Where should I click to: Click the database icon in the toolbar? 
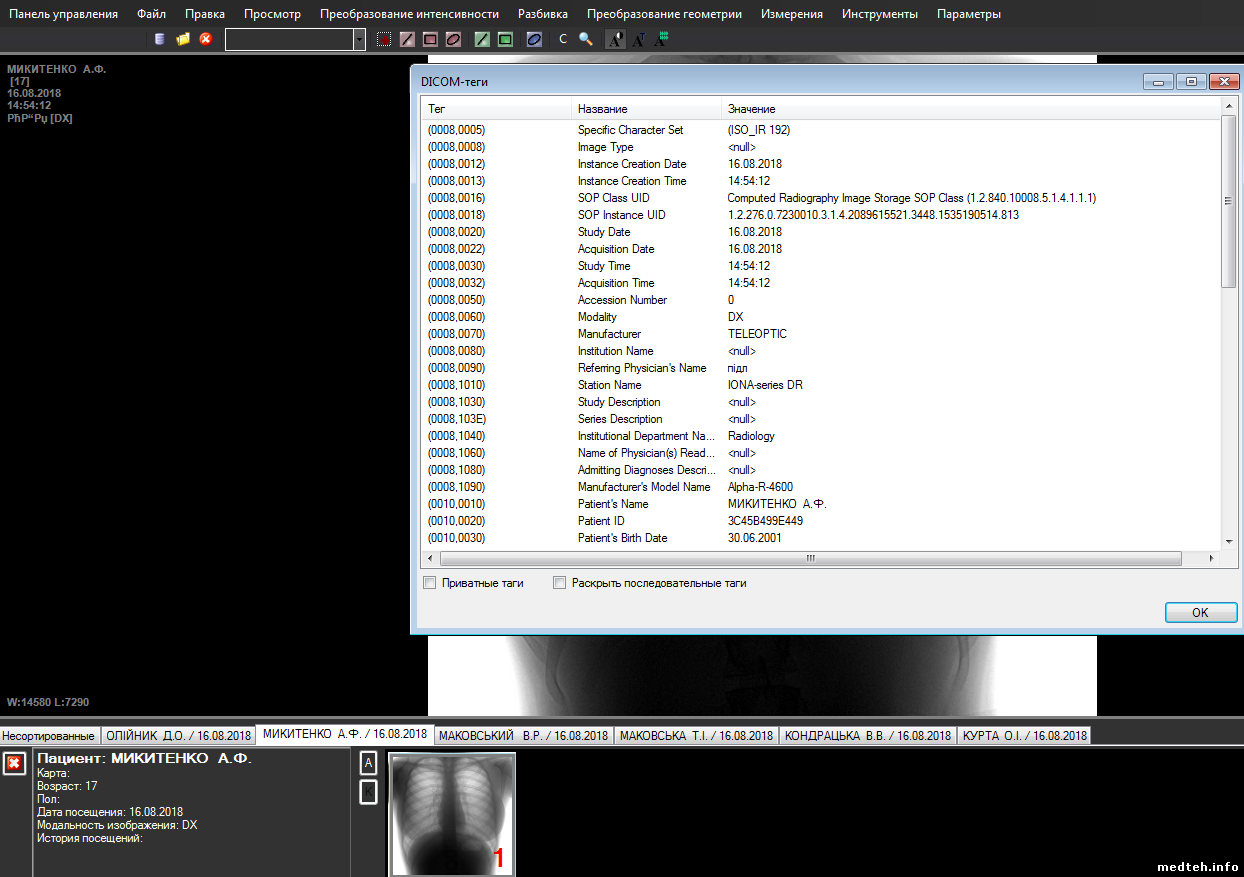point(160,39)
